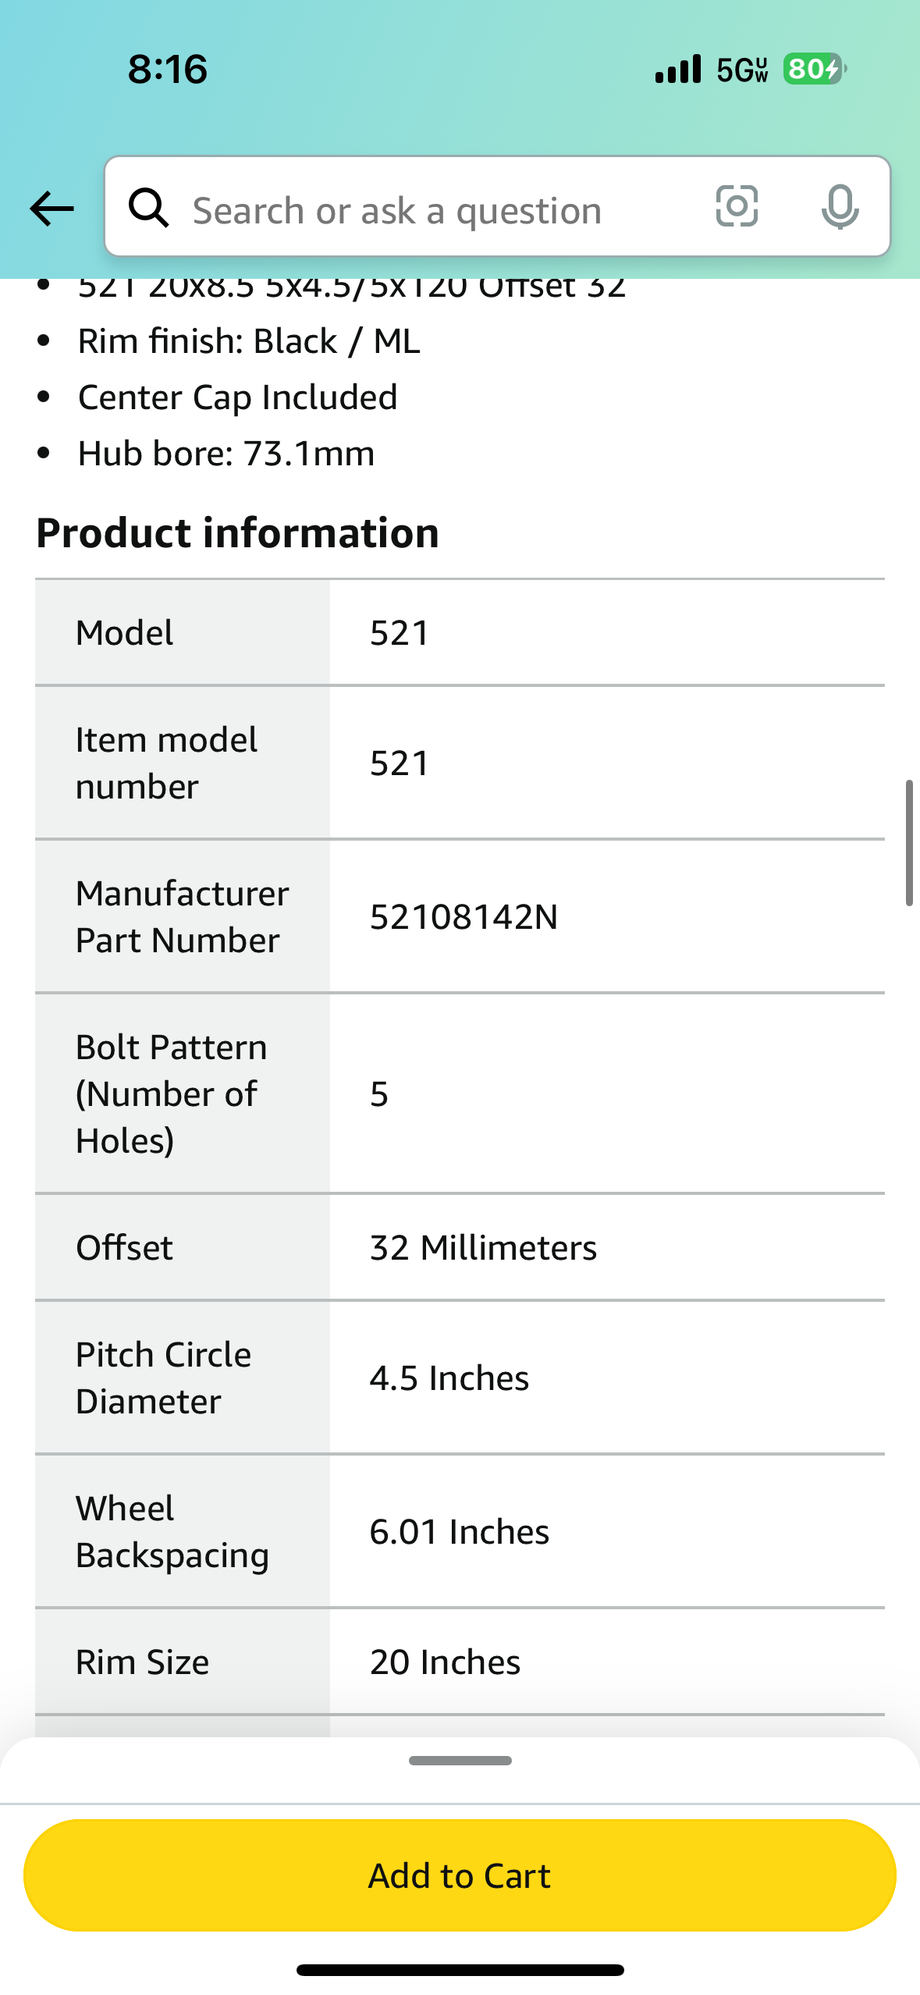Tap the 8:16 clock in status bar
920x1995 pixels.
(168, 69)
